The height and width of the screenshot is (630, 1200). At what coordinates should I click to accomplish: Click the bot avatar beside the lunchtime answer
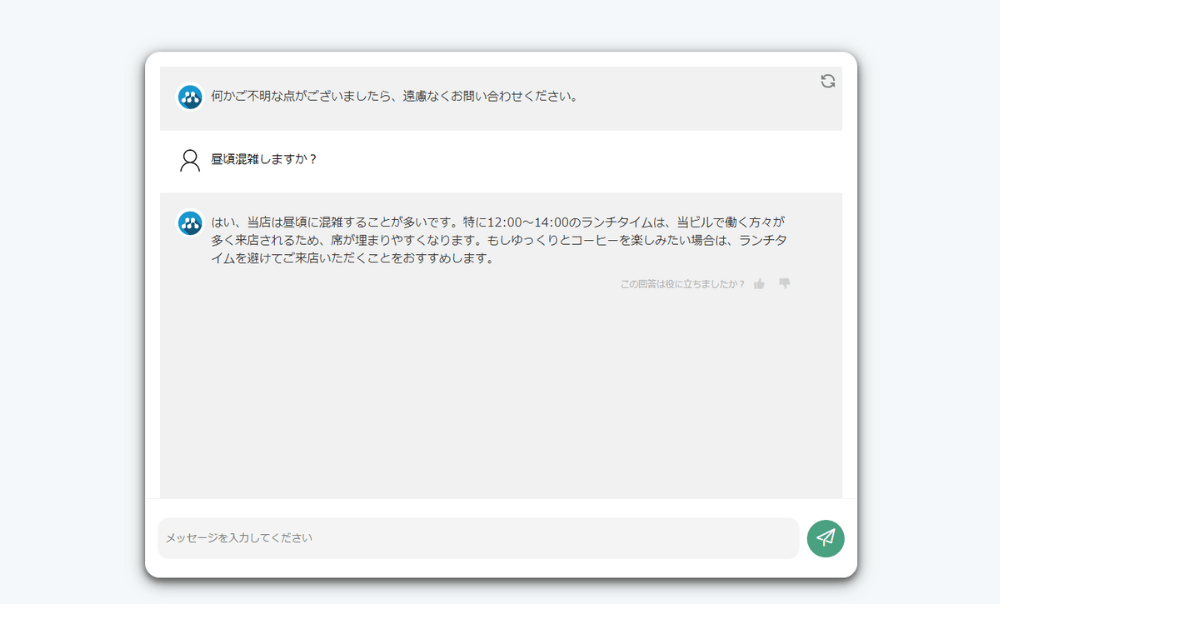pos(190,223)
